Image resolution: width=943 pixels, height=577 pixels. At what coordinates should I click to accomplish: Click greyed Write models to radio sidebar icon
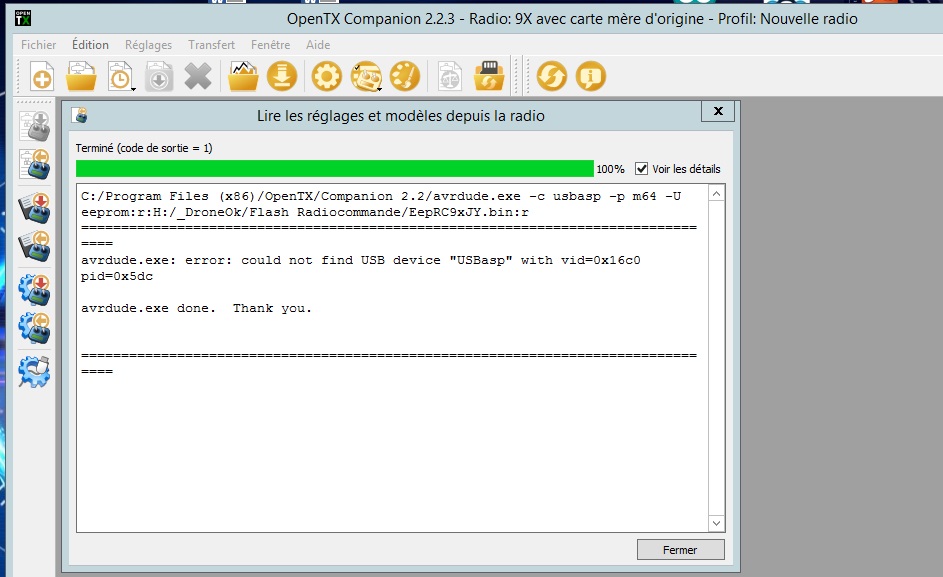[x=34, y=126]
